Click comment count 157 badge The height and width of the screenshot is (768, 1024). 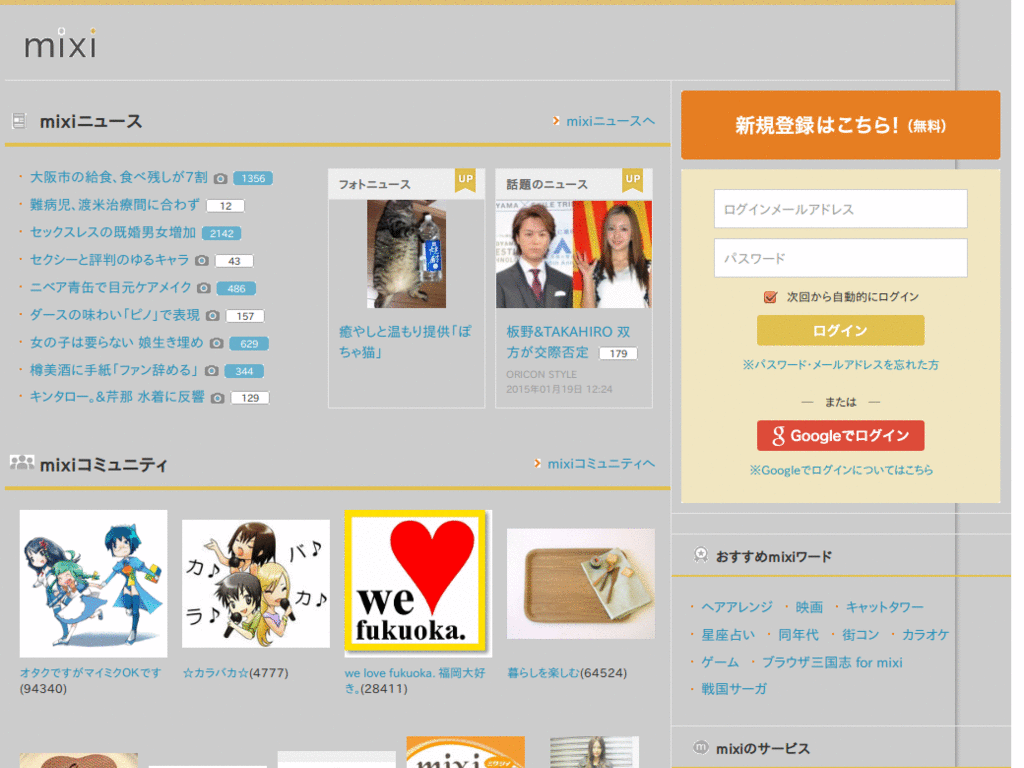click(x=245, y=316)
